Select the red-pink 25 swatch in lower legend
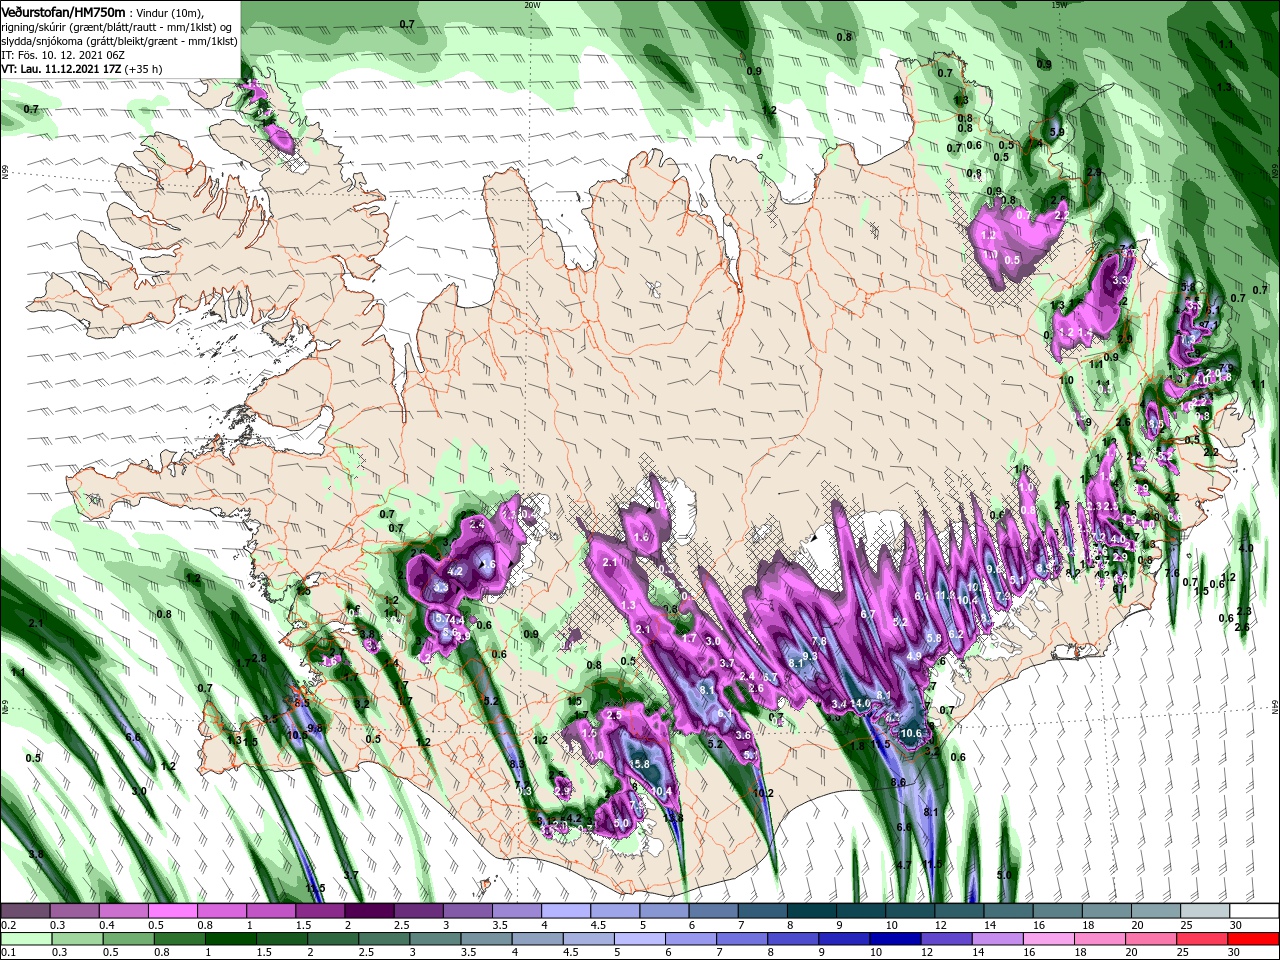Screen dimensions: 1280x960 (x=1200, y=938)
